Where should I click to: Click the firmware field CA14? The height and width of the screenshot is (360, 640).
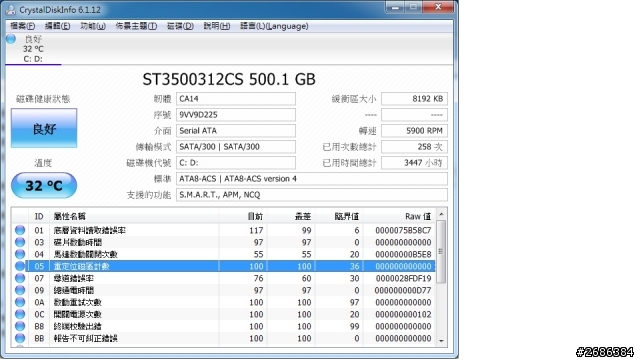point(236,99)
